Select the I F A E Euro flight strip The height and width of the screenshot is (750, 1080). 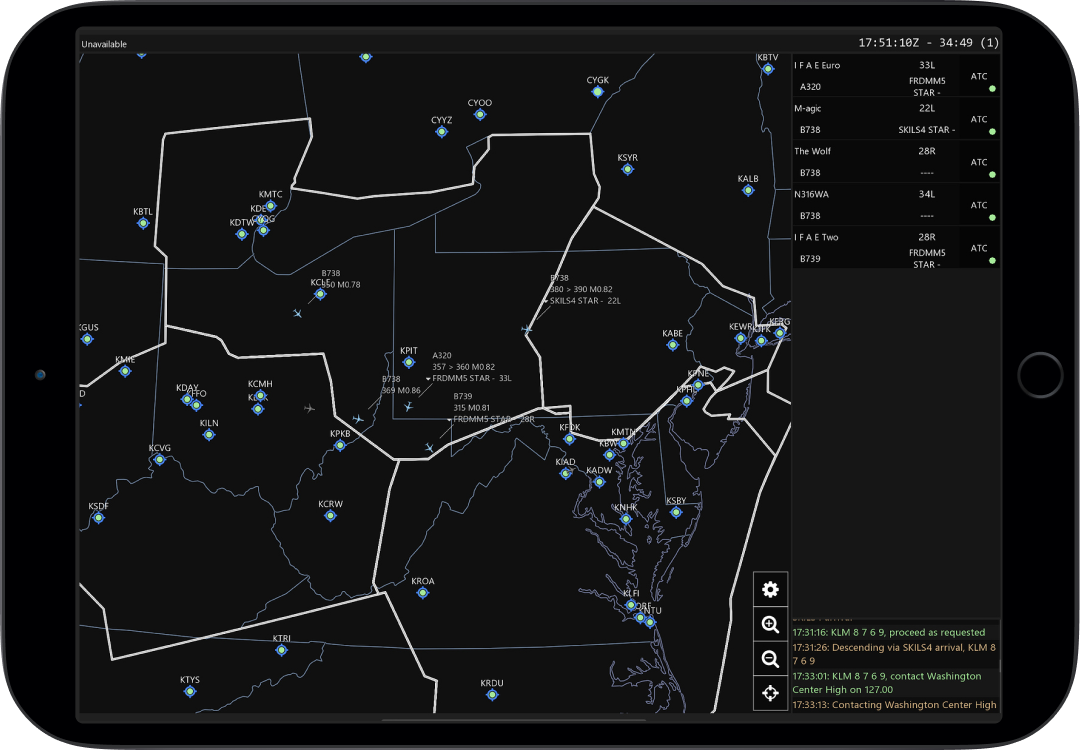point(875,76)
